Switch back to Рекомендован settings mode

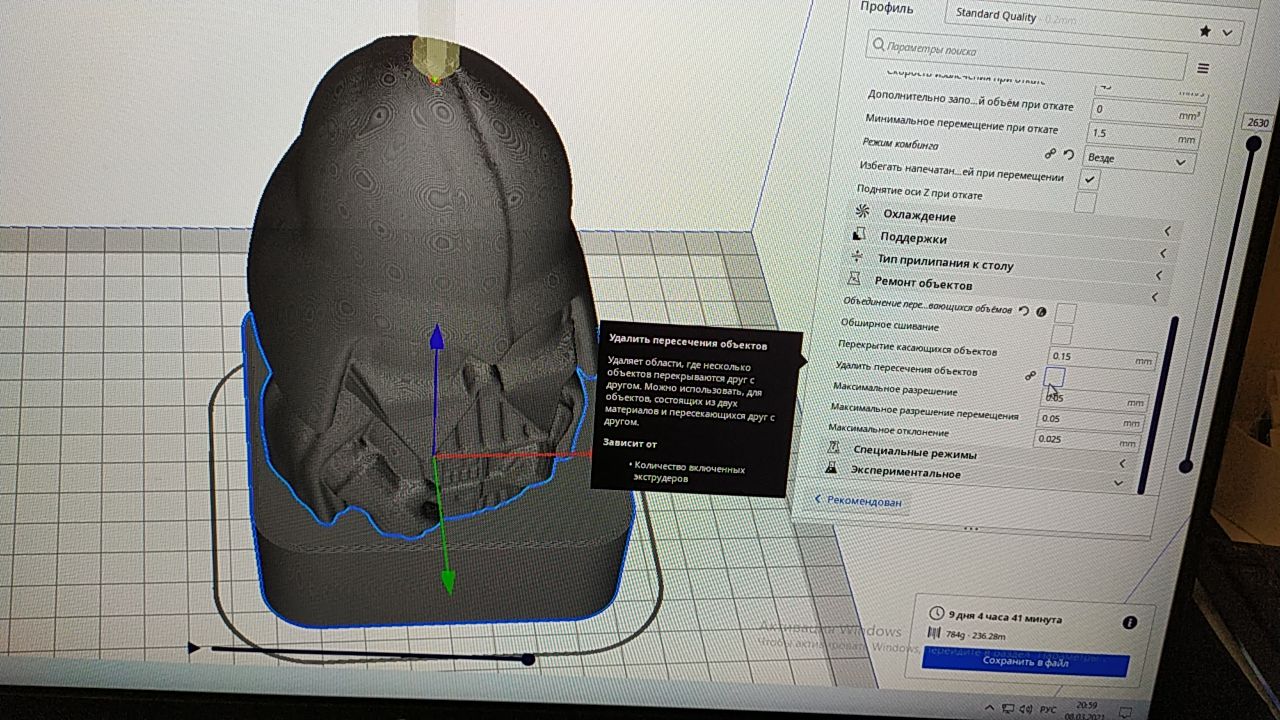click(x=858, y=500)
